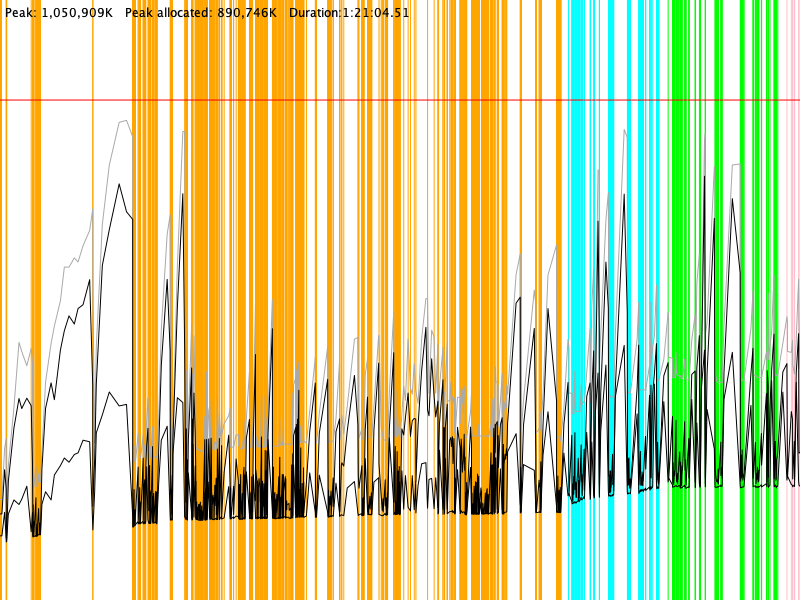Click the tallest black line peak on the left
The image size is (800, 600).
(120, 184)
